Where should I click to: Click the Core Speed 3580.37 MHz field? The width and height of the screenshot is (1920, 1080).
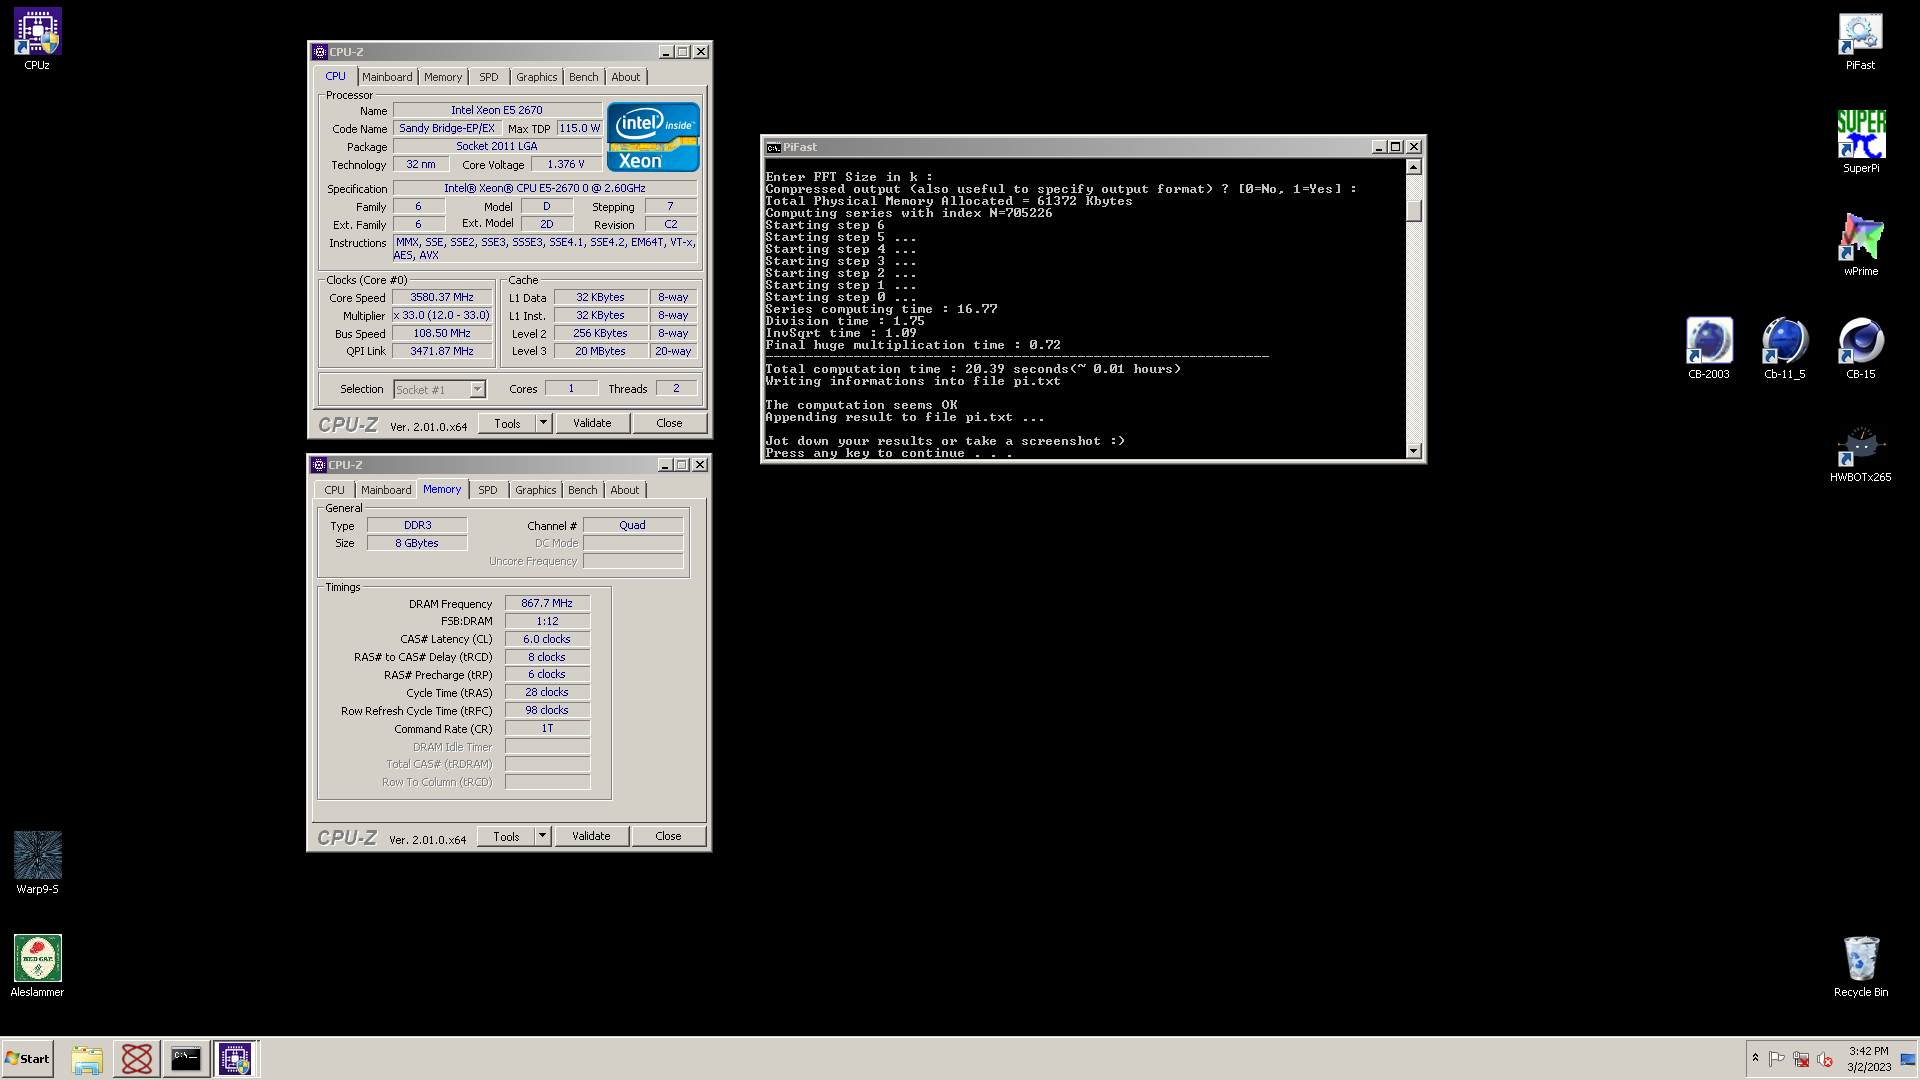click(442, 297)
